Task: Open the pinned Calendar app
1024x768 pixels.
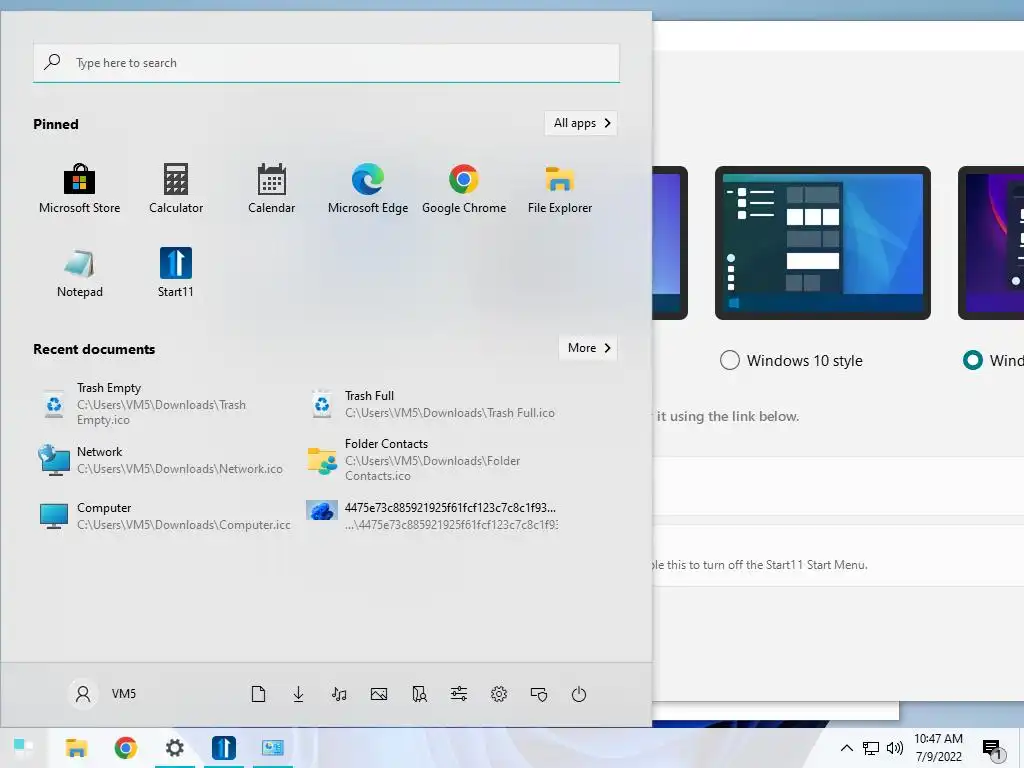Action: [x=272, y=189]
